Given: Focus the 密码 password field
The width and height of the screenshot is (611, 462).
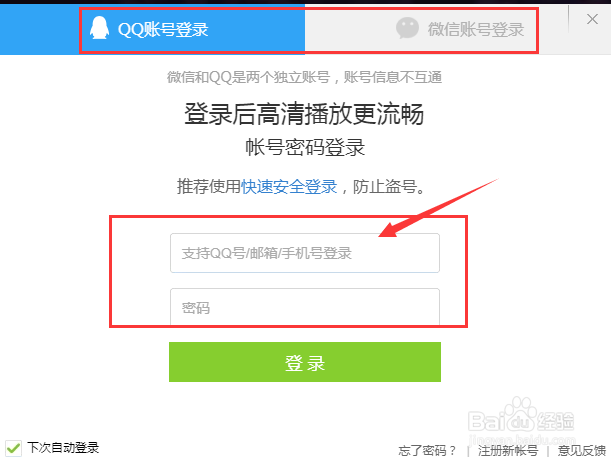Looking at the screenshot, I should pos(305,307).
